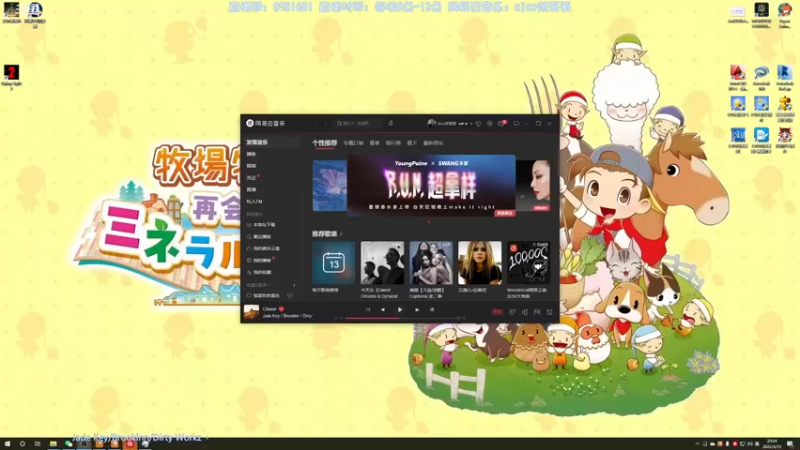Switch to the 歌单 tab
Screen dimensions: 800x450
tap(374, 143)
